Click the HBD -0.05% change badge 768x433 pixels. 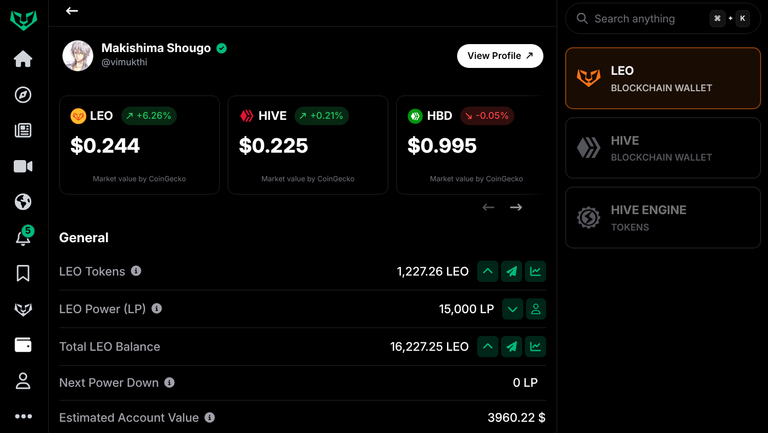point(487,116)
